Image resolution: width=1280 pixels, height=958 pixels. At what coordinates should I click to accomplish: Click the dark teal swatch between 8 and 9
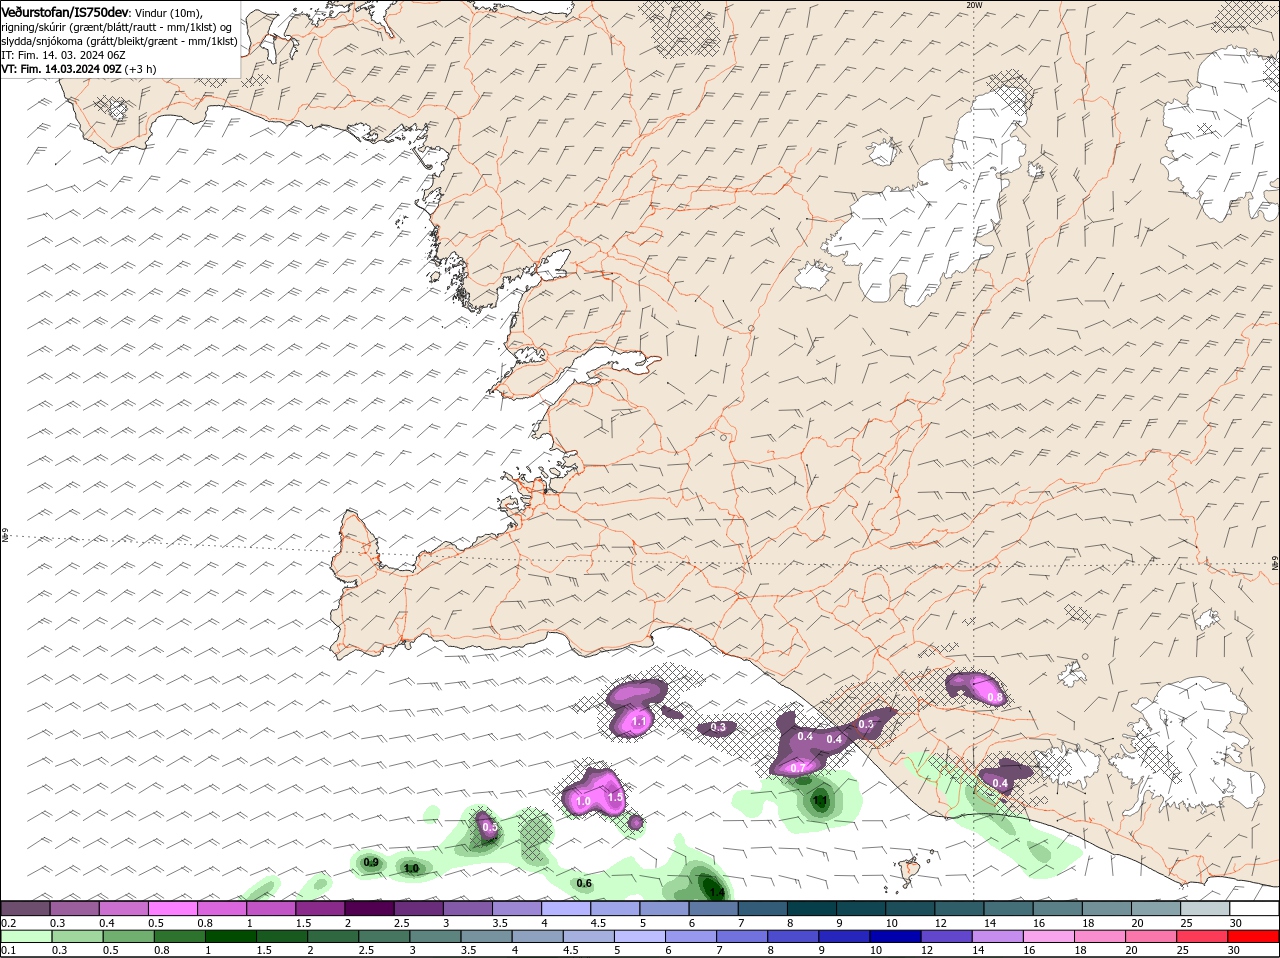[x=812, y=908]
